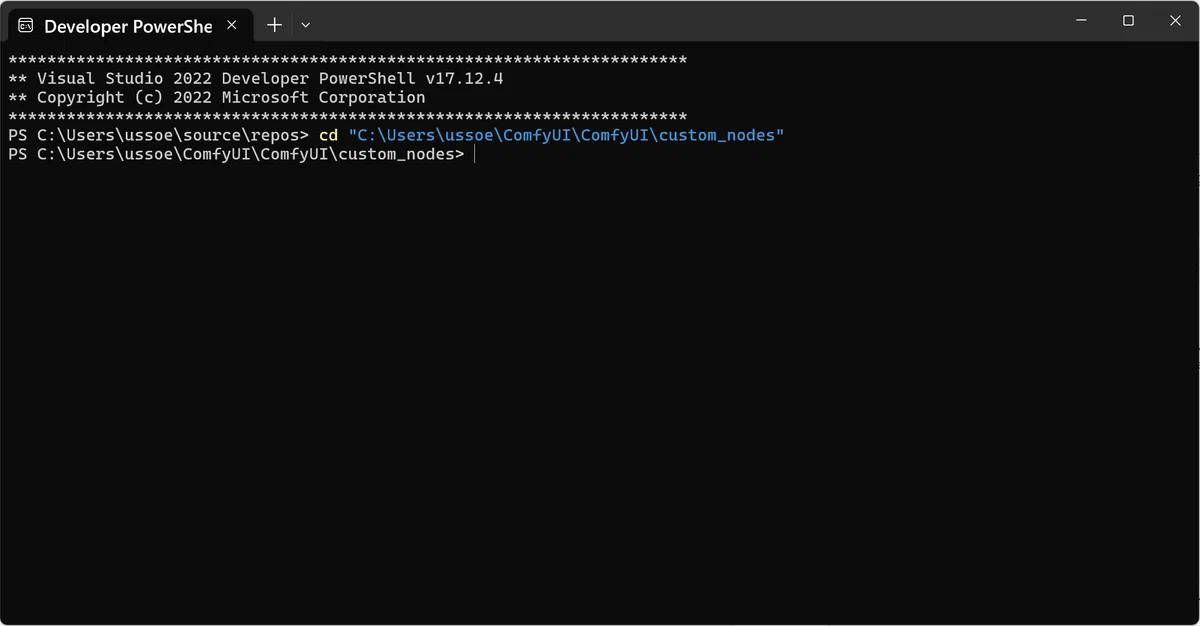Click the terminal icon in the tab
The image size is (1200, 626).
point(26,25)
